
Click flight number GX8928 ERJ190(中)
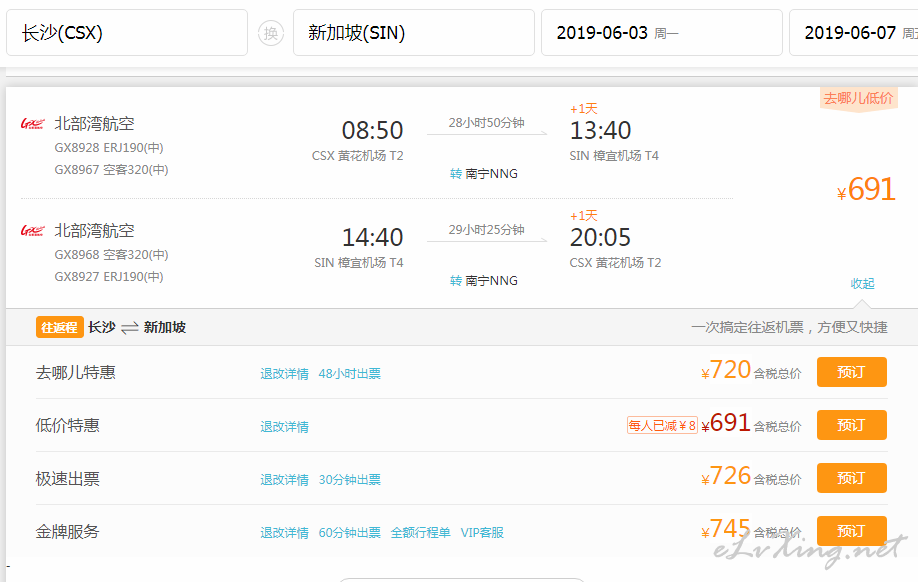click(x=109, y=148)
